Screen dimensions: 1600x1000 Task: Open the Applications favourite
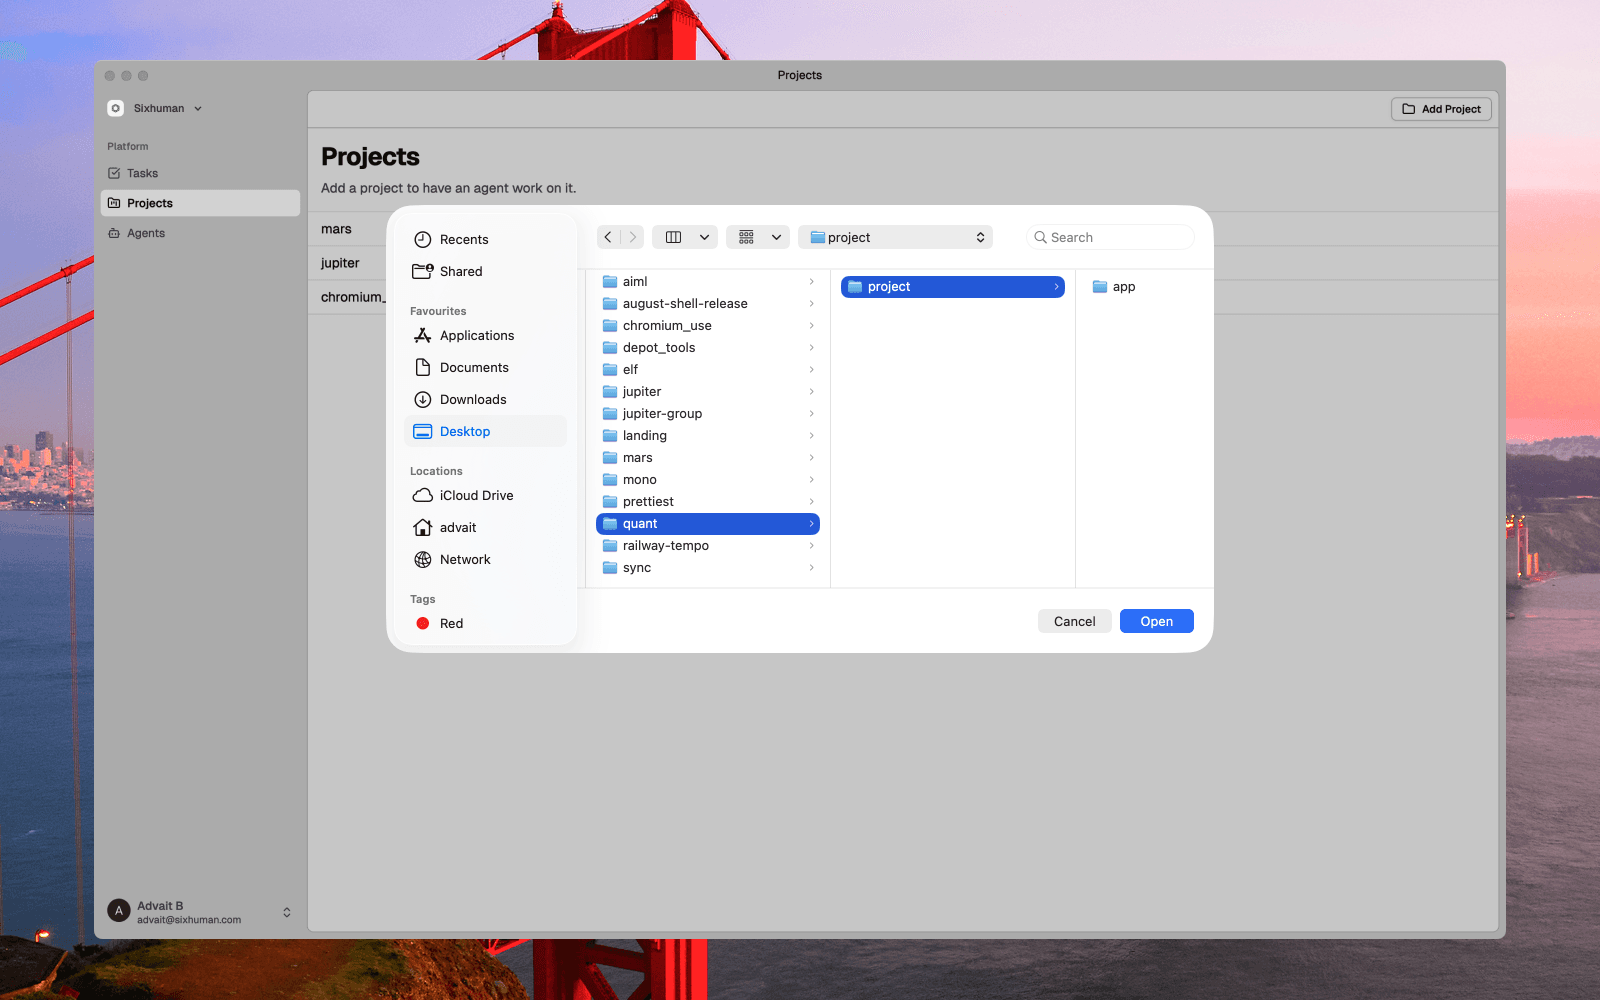coord(477,335)
